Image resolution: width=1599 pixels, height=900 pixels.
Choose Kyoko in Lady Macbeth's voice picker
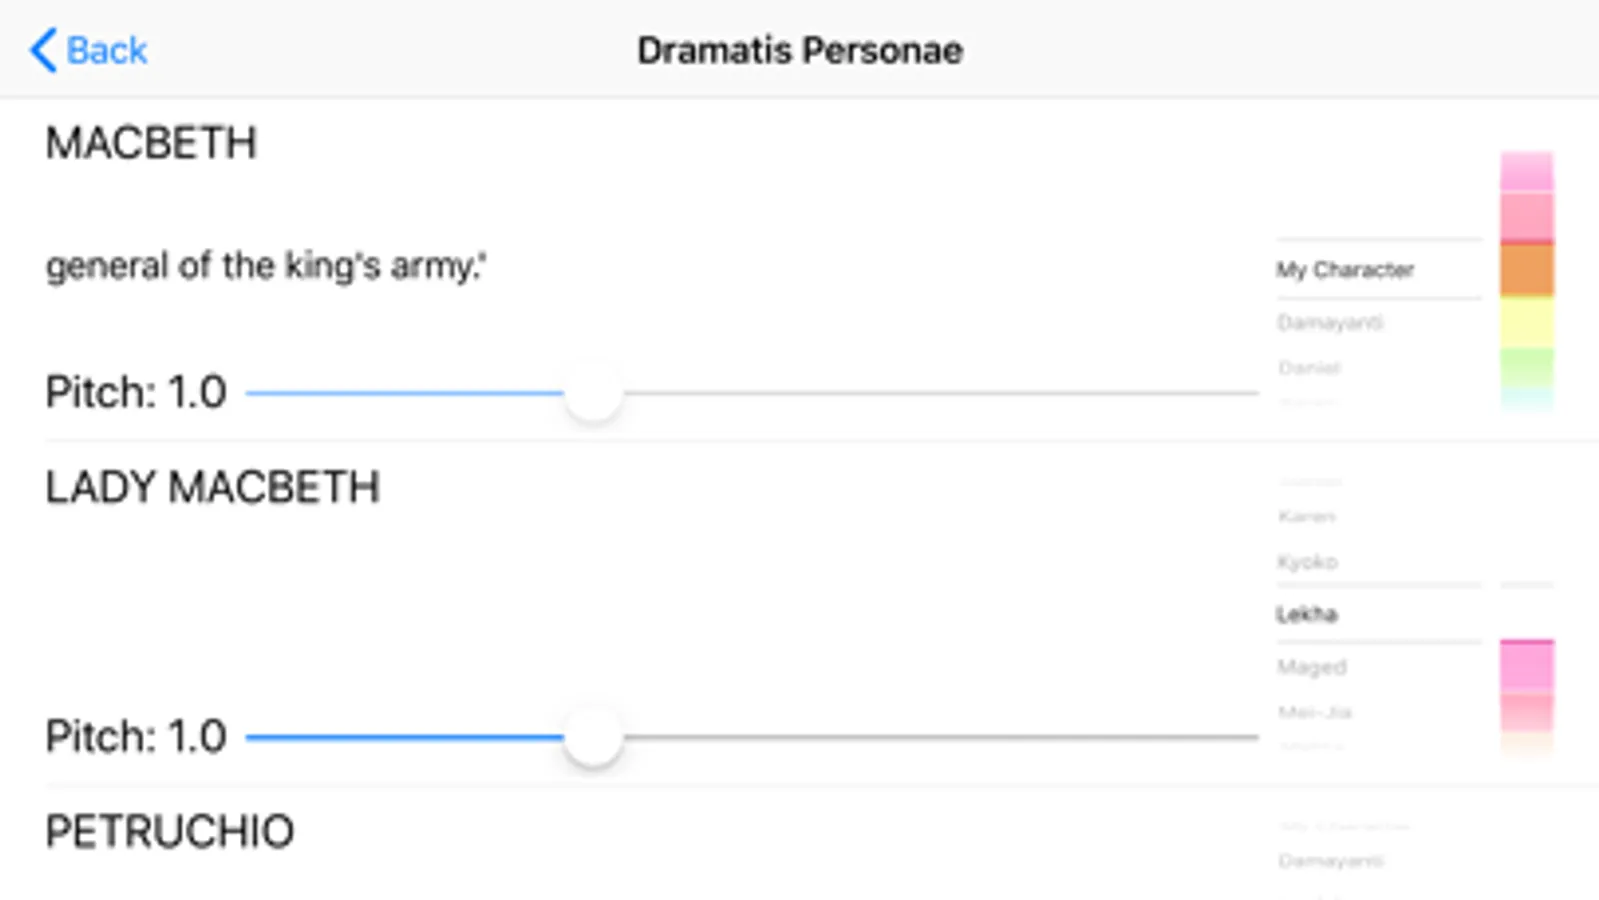1307,562
